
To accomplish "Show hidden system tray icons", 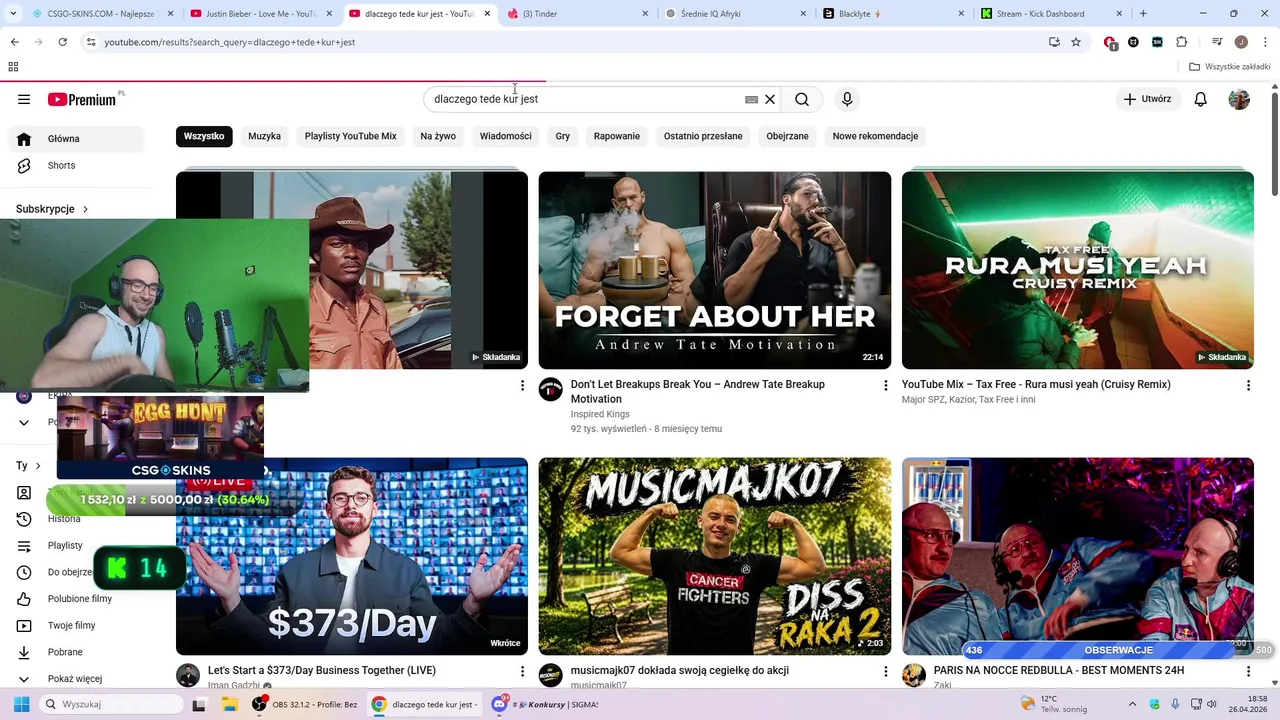I will (1132, 704).
